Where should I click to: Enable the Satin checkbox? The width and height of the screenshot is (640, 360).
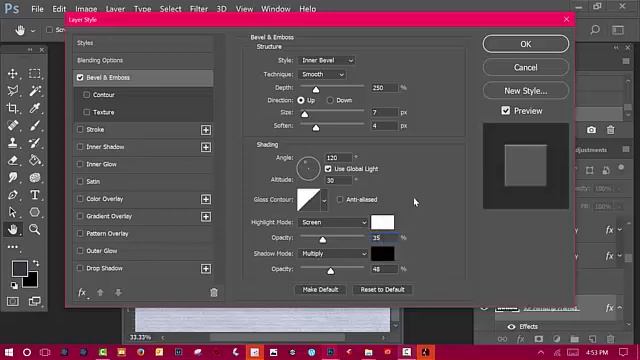tap(80, 181)
